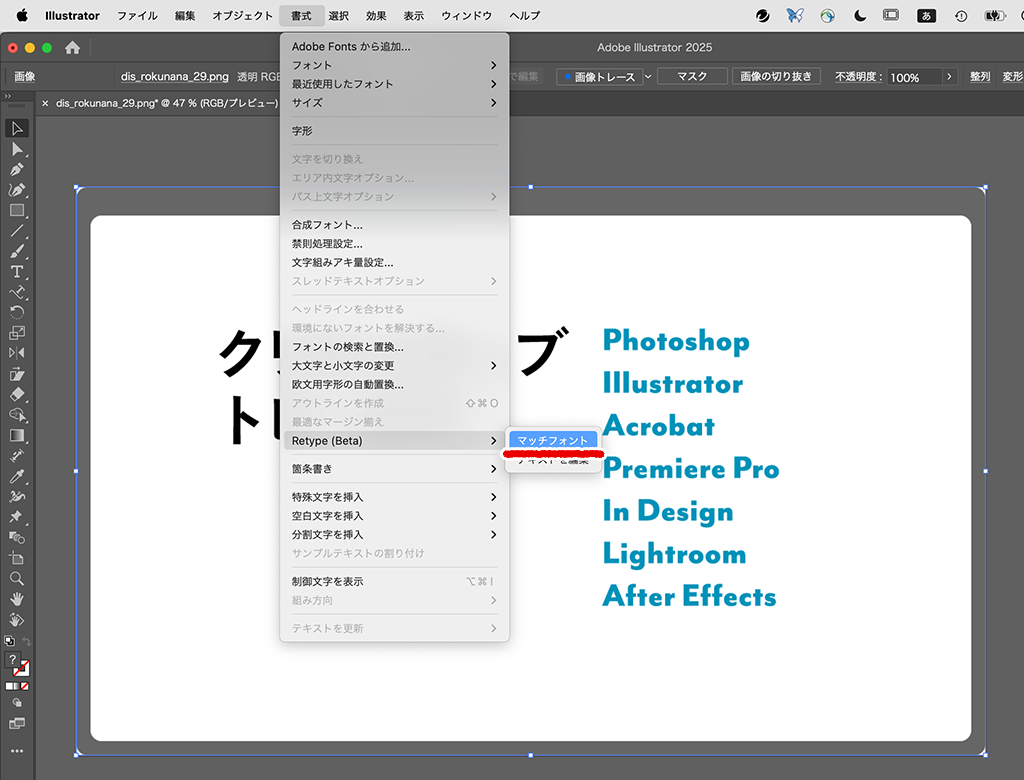The image size is (1024, 780).
Task: Select the Paintbrush tool
Action: pyautogui.click(x=17, y=252)
